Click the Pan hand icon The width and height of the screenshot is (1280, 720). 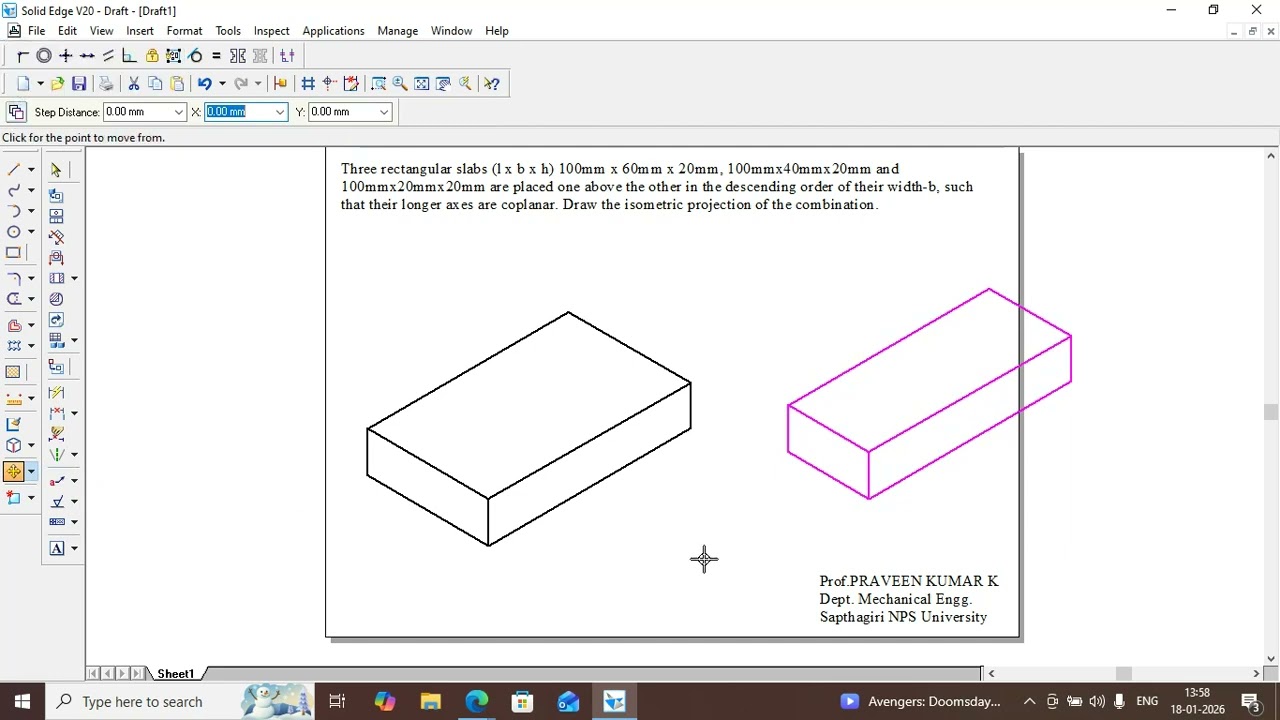(x=444, y=84)
